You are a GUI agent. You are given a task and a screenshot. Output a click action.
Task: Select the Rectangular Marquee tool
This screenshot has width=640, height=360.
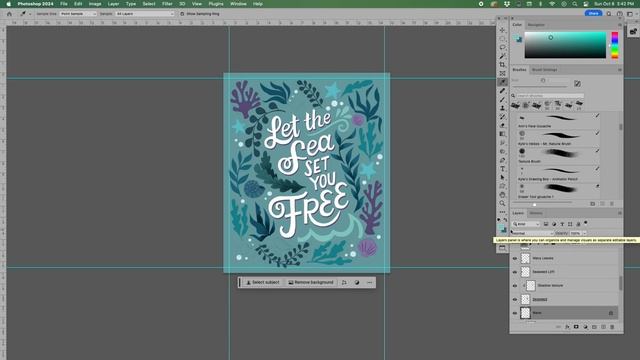[502, 39]
